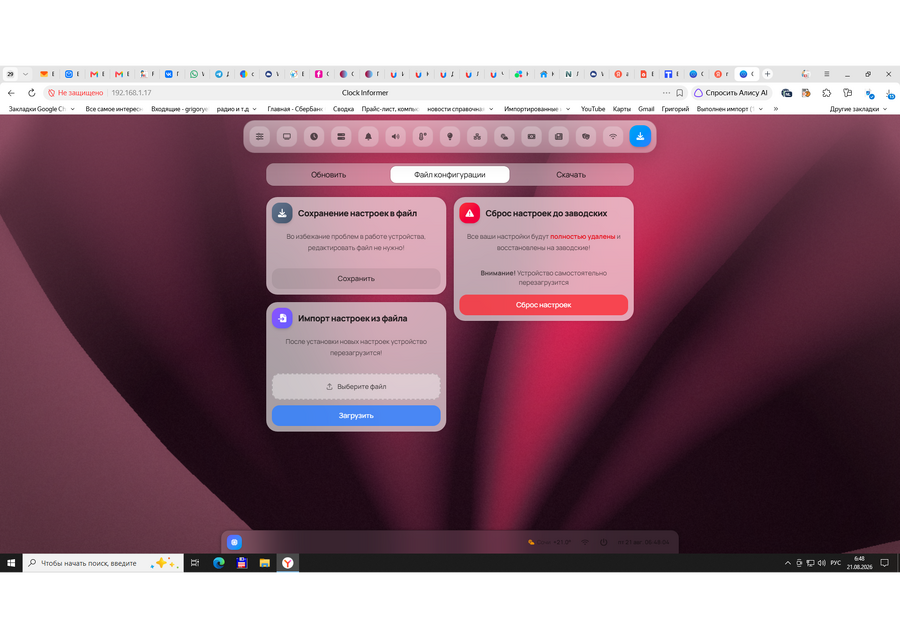This screenshot has height=638, width=900.
Task: Switch to the Скачать tab
Action: pyautogui.click(x=571, y=174)
